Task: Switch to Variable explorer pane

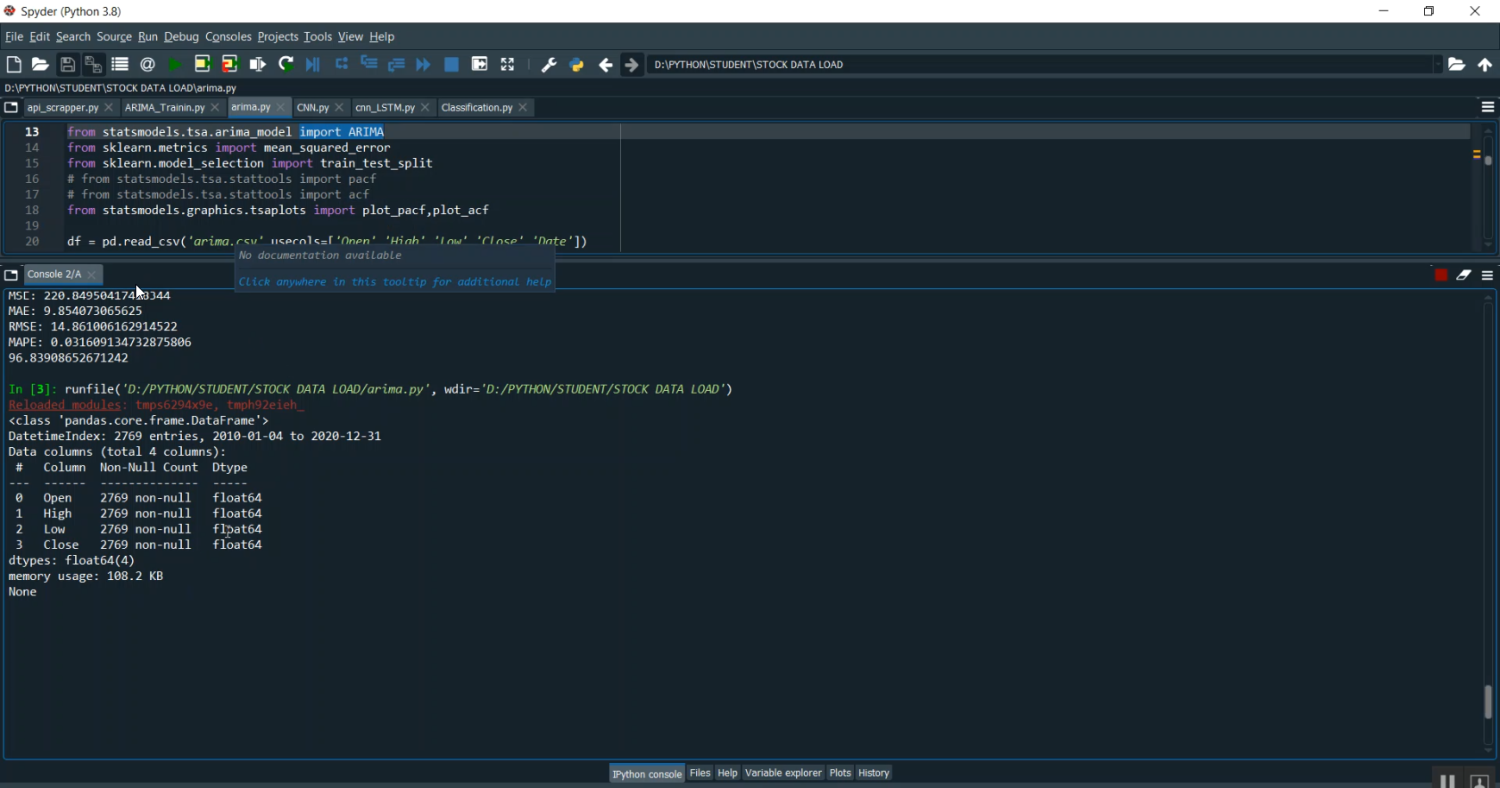Action: click(783, 773)
